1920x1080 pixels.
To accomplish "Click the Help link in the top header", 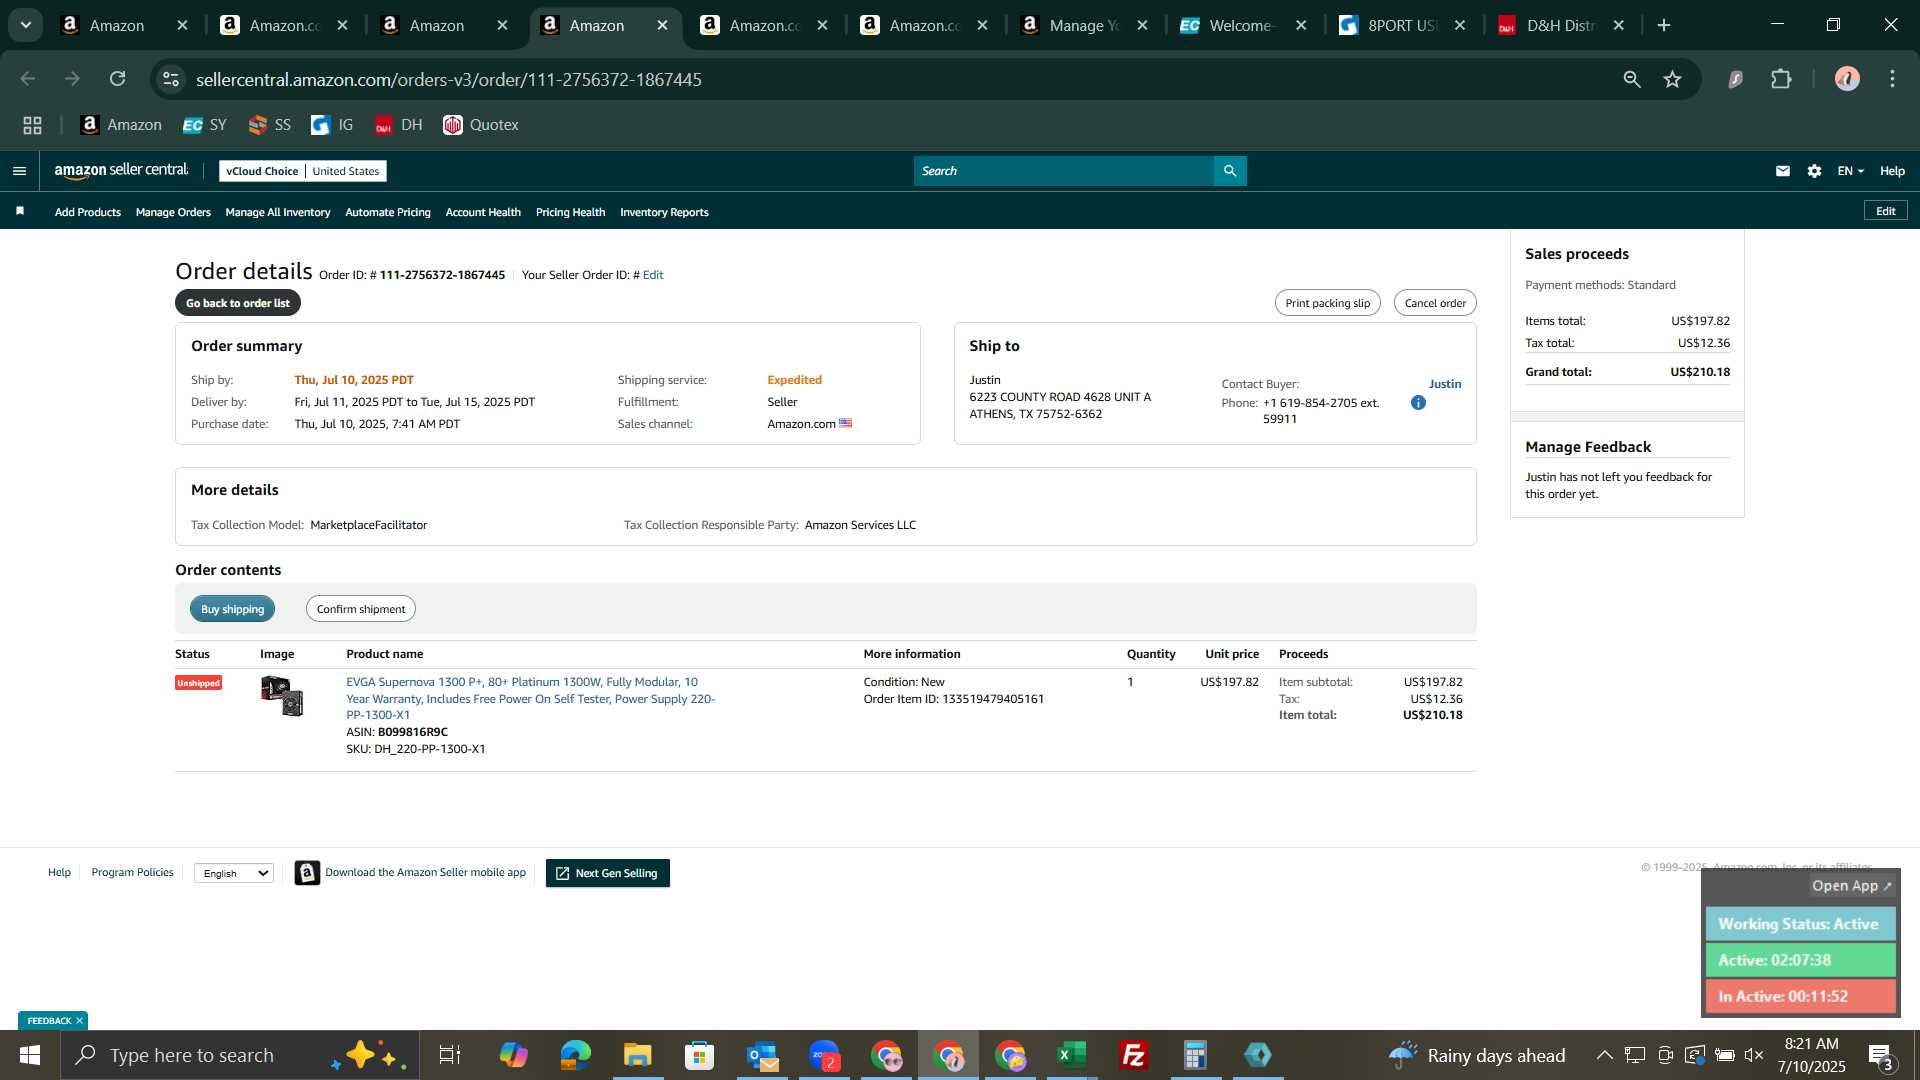I will click(x=1892, y=171).
